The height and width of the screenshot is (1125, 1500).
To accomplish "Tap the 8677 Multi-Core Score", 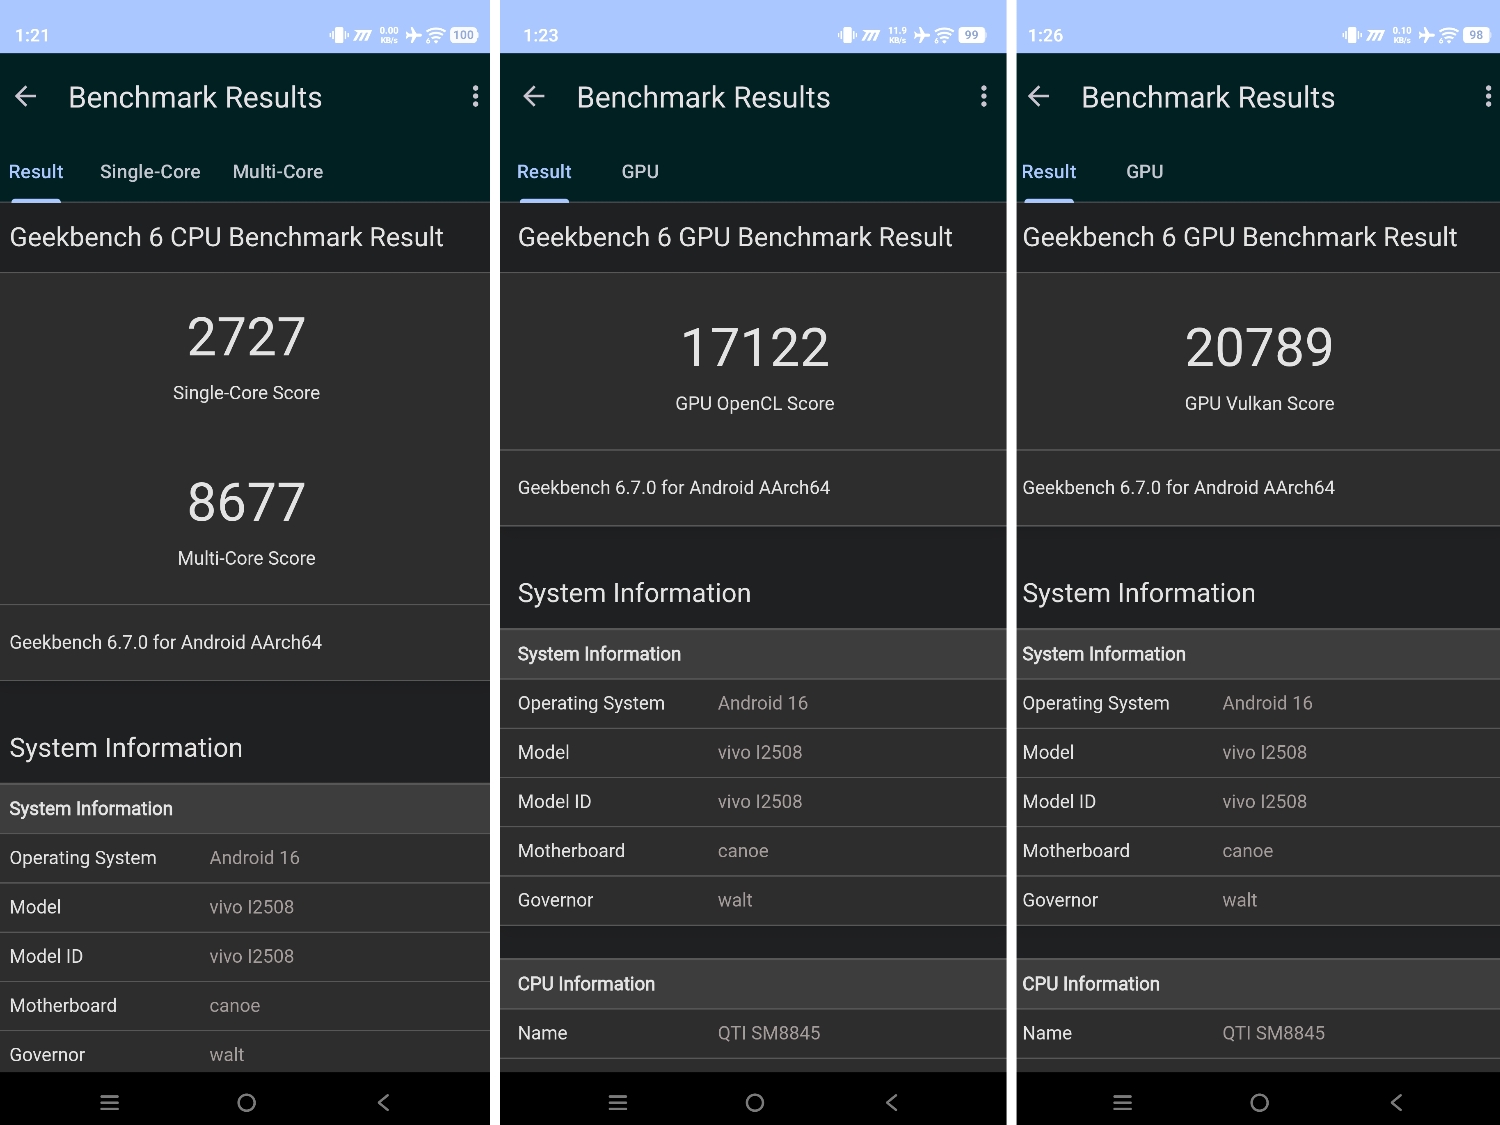I will tap(246, 503).
